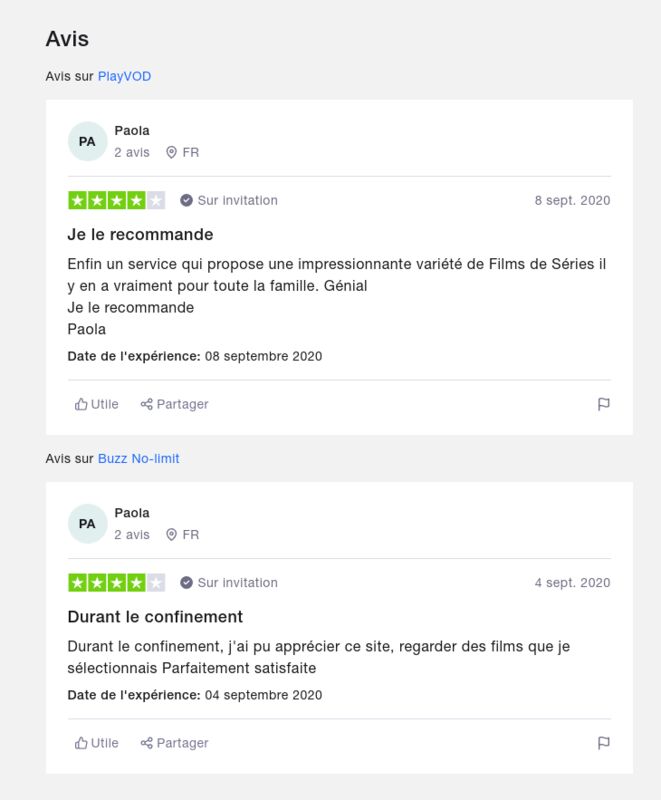This screenshot has width=661, height=800.
Task: Click the PA avatar in the second review
Action: (x=87, y=524)
